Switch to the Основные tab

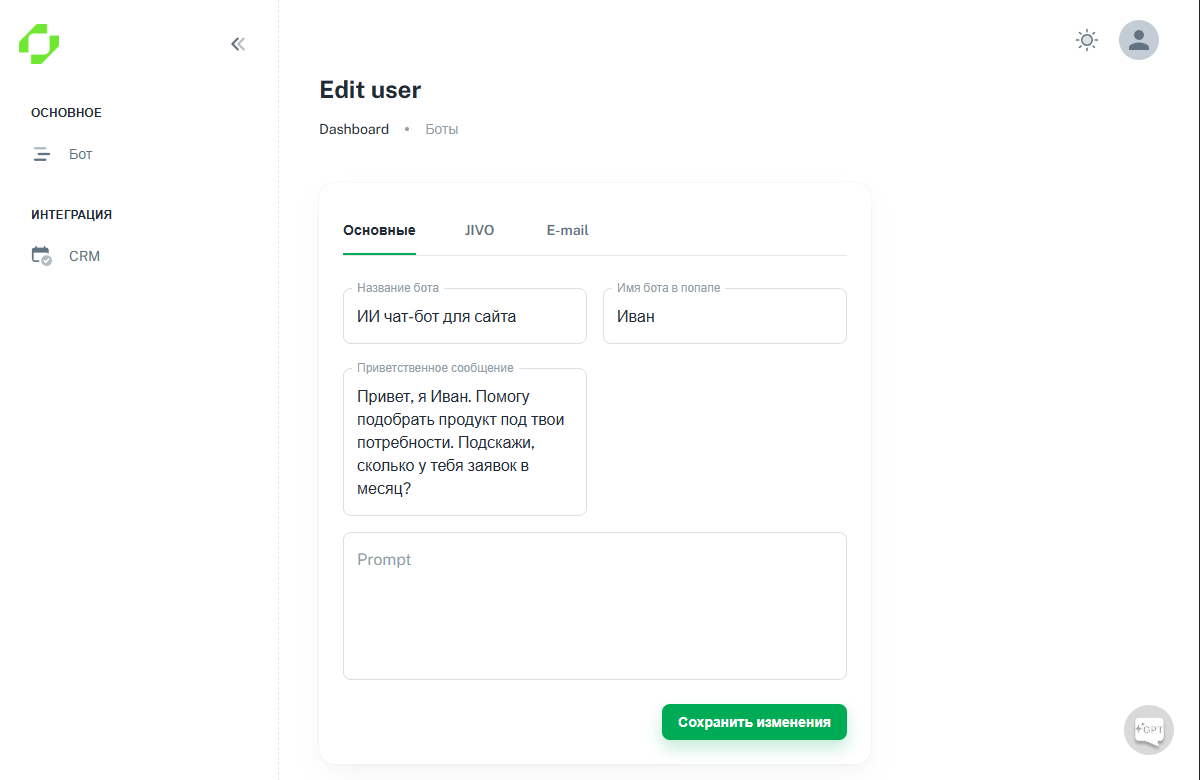pos(379,230)
